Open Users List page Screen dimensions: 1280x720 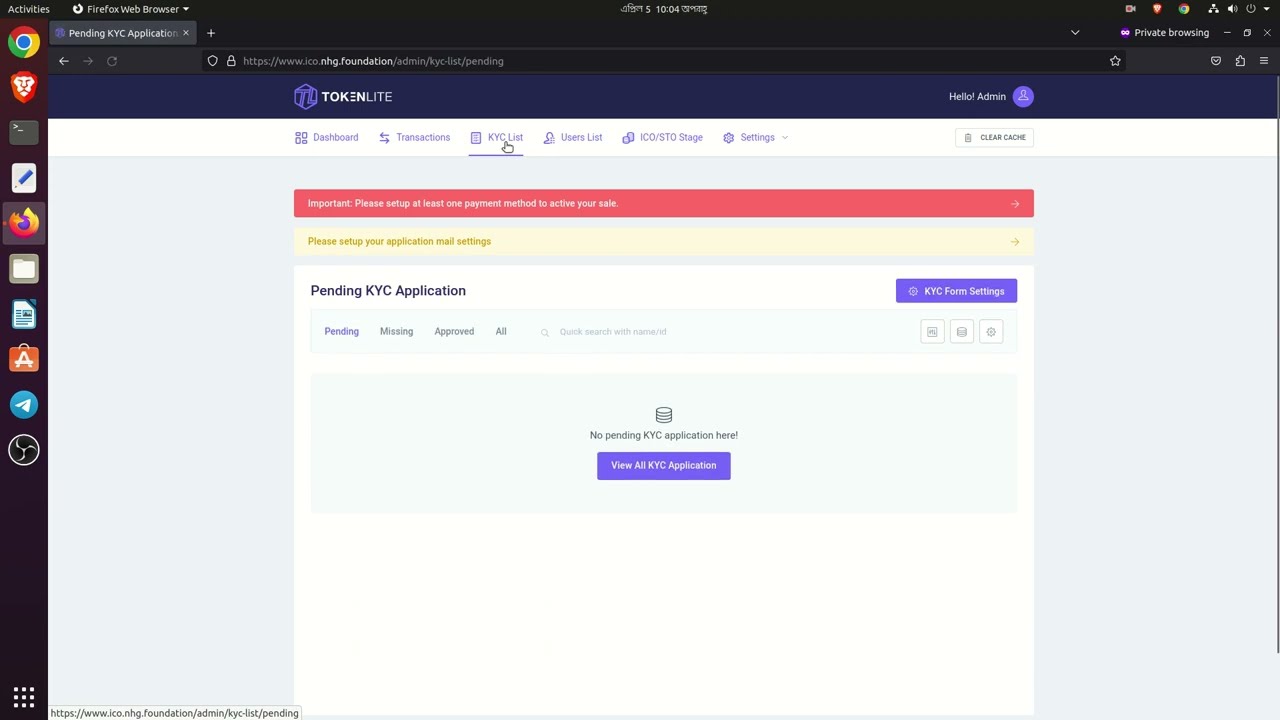coord(572,138)
